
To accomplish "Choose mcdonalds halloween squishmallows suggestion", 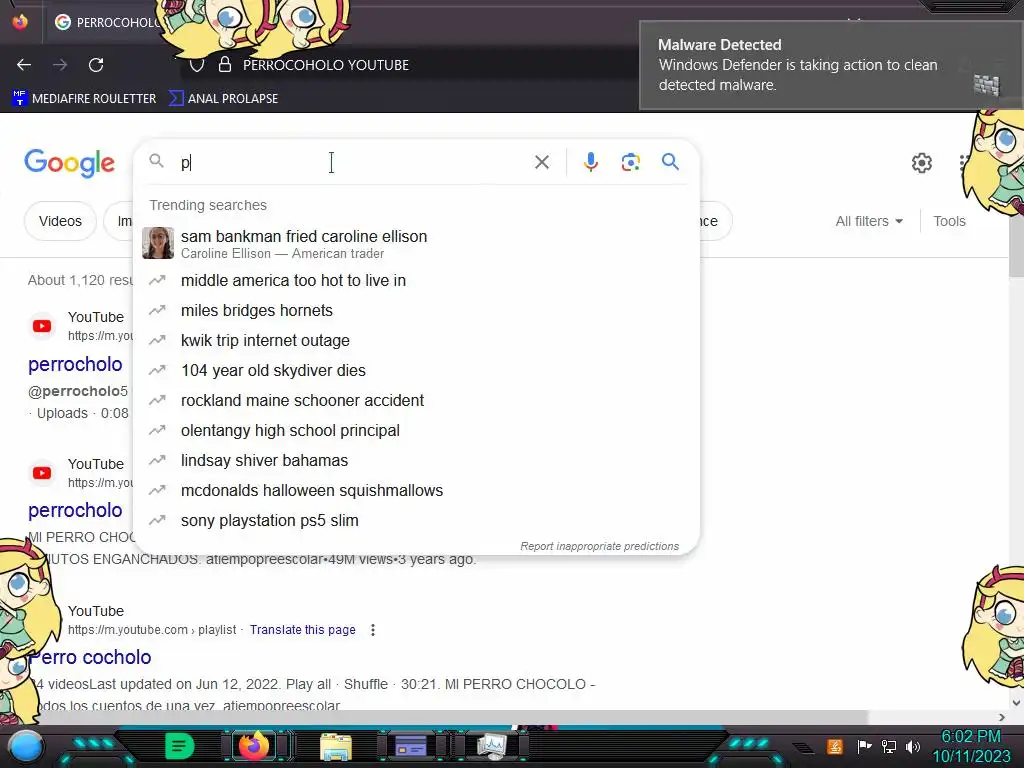I will click(416, 490).
